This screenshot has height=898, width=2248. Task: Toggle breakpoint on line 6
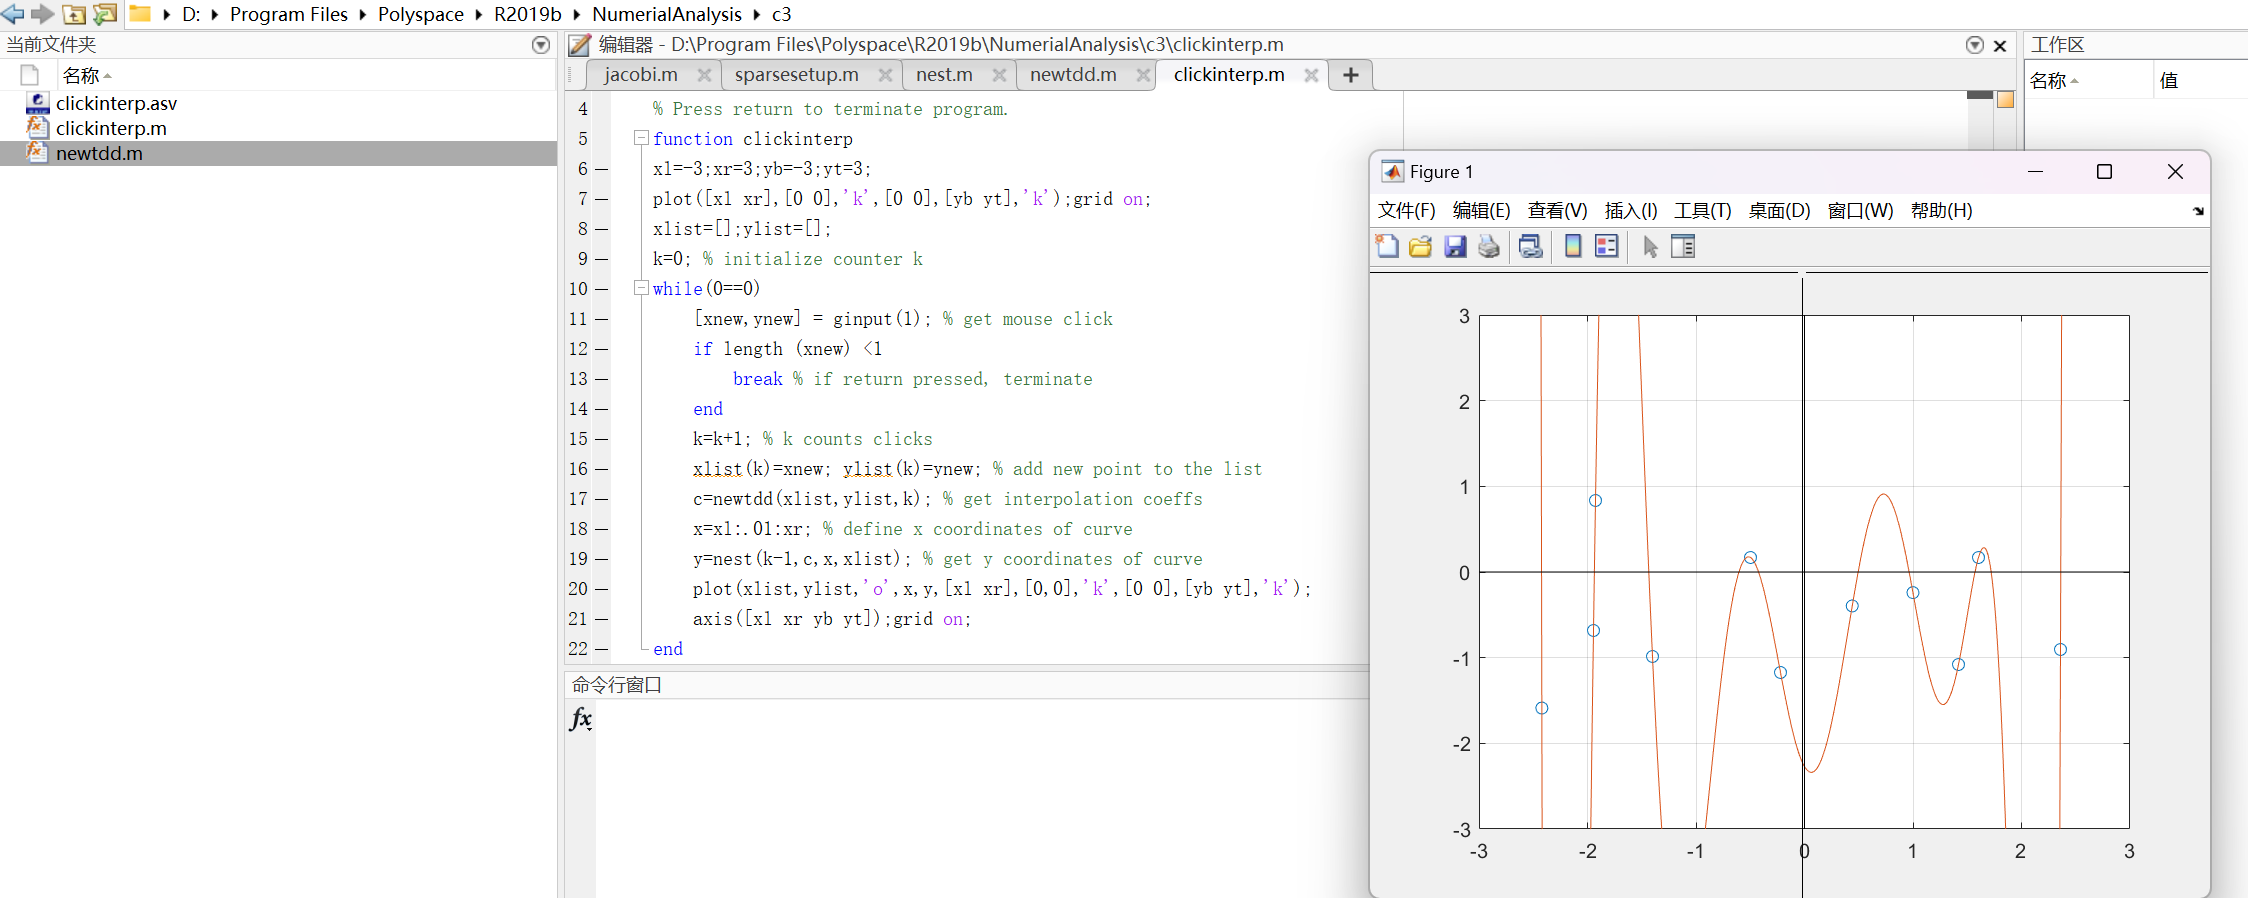(x=601, y=169)
